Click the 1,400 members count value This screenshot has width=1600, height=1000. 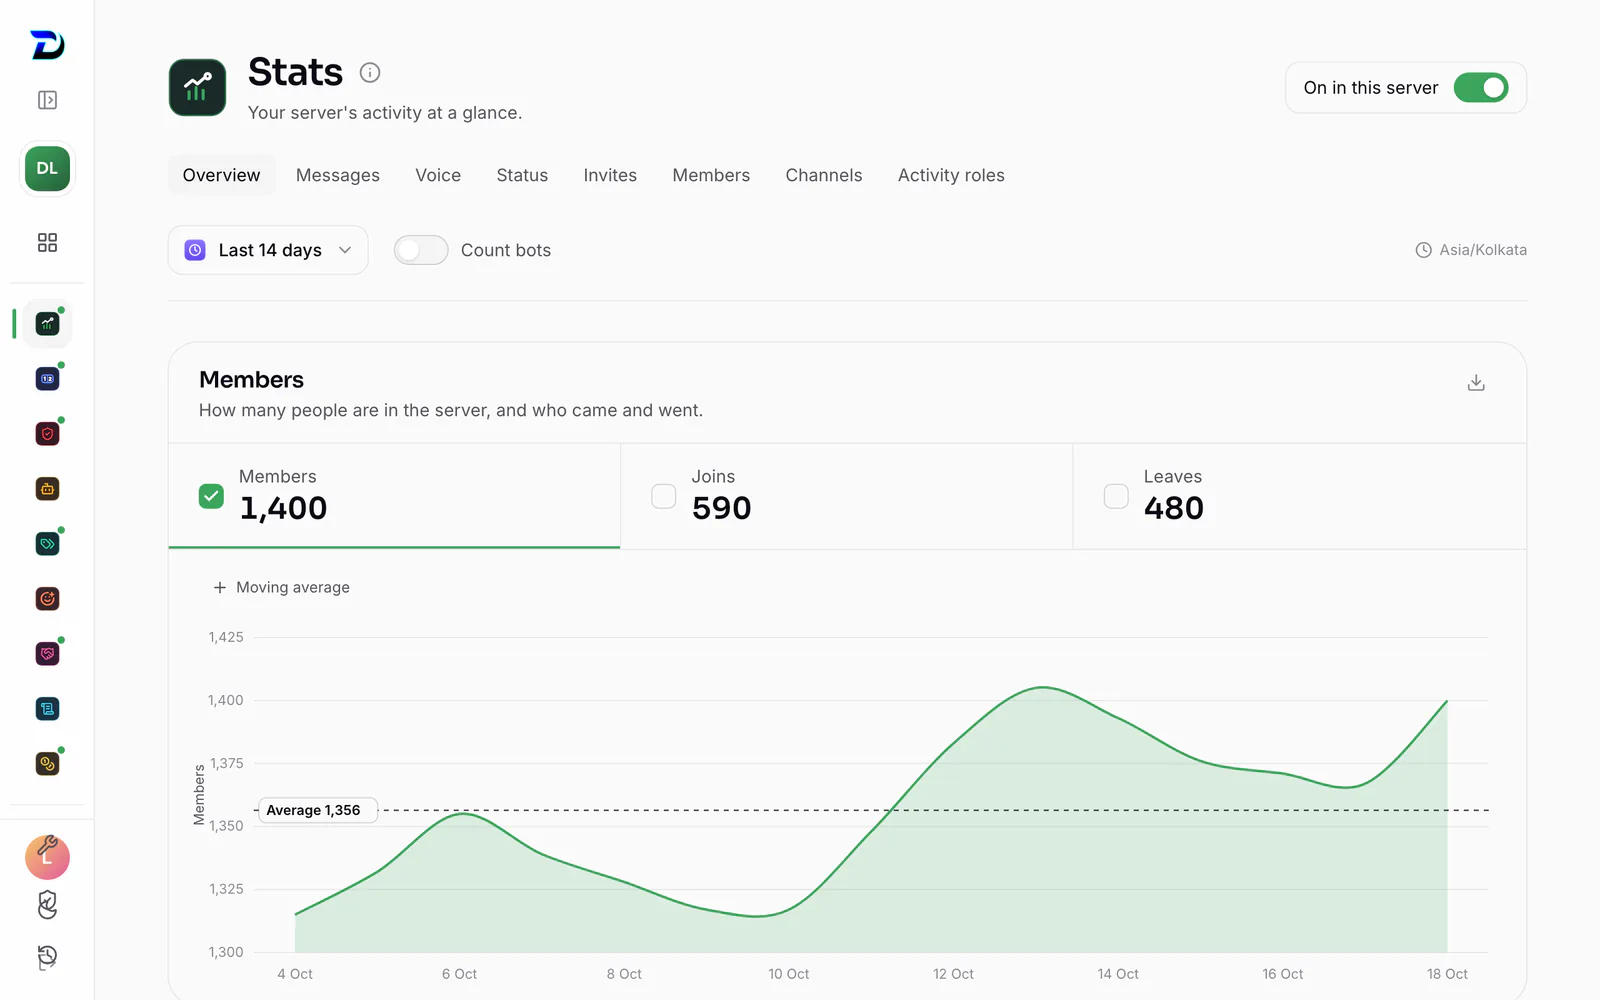[283, 508]
